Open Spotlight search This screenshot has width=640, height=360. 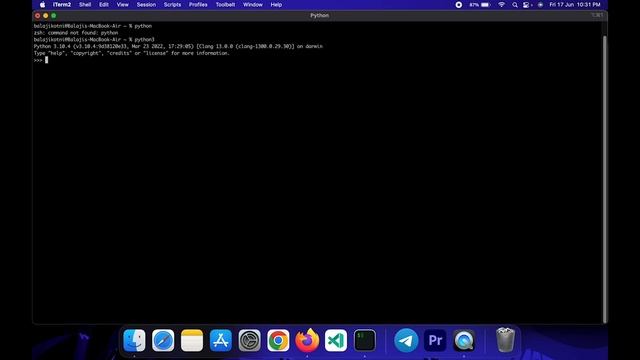coord(515,5)
